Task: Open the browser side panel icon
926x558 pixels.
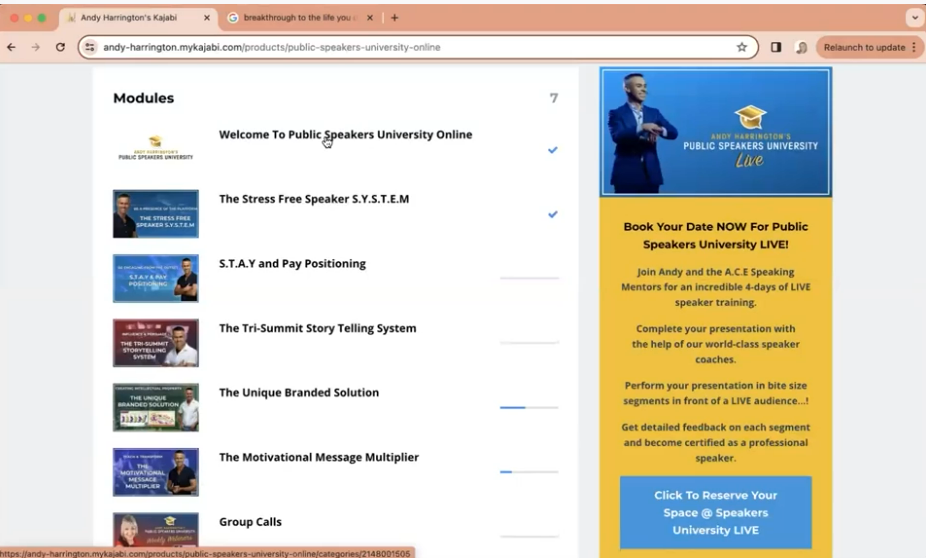Action: 776,47
